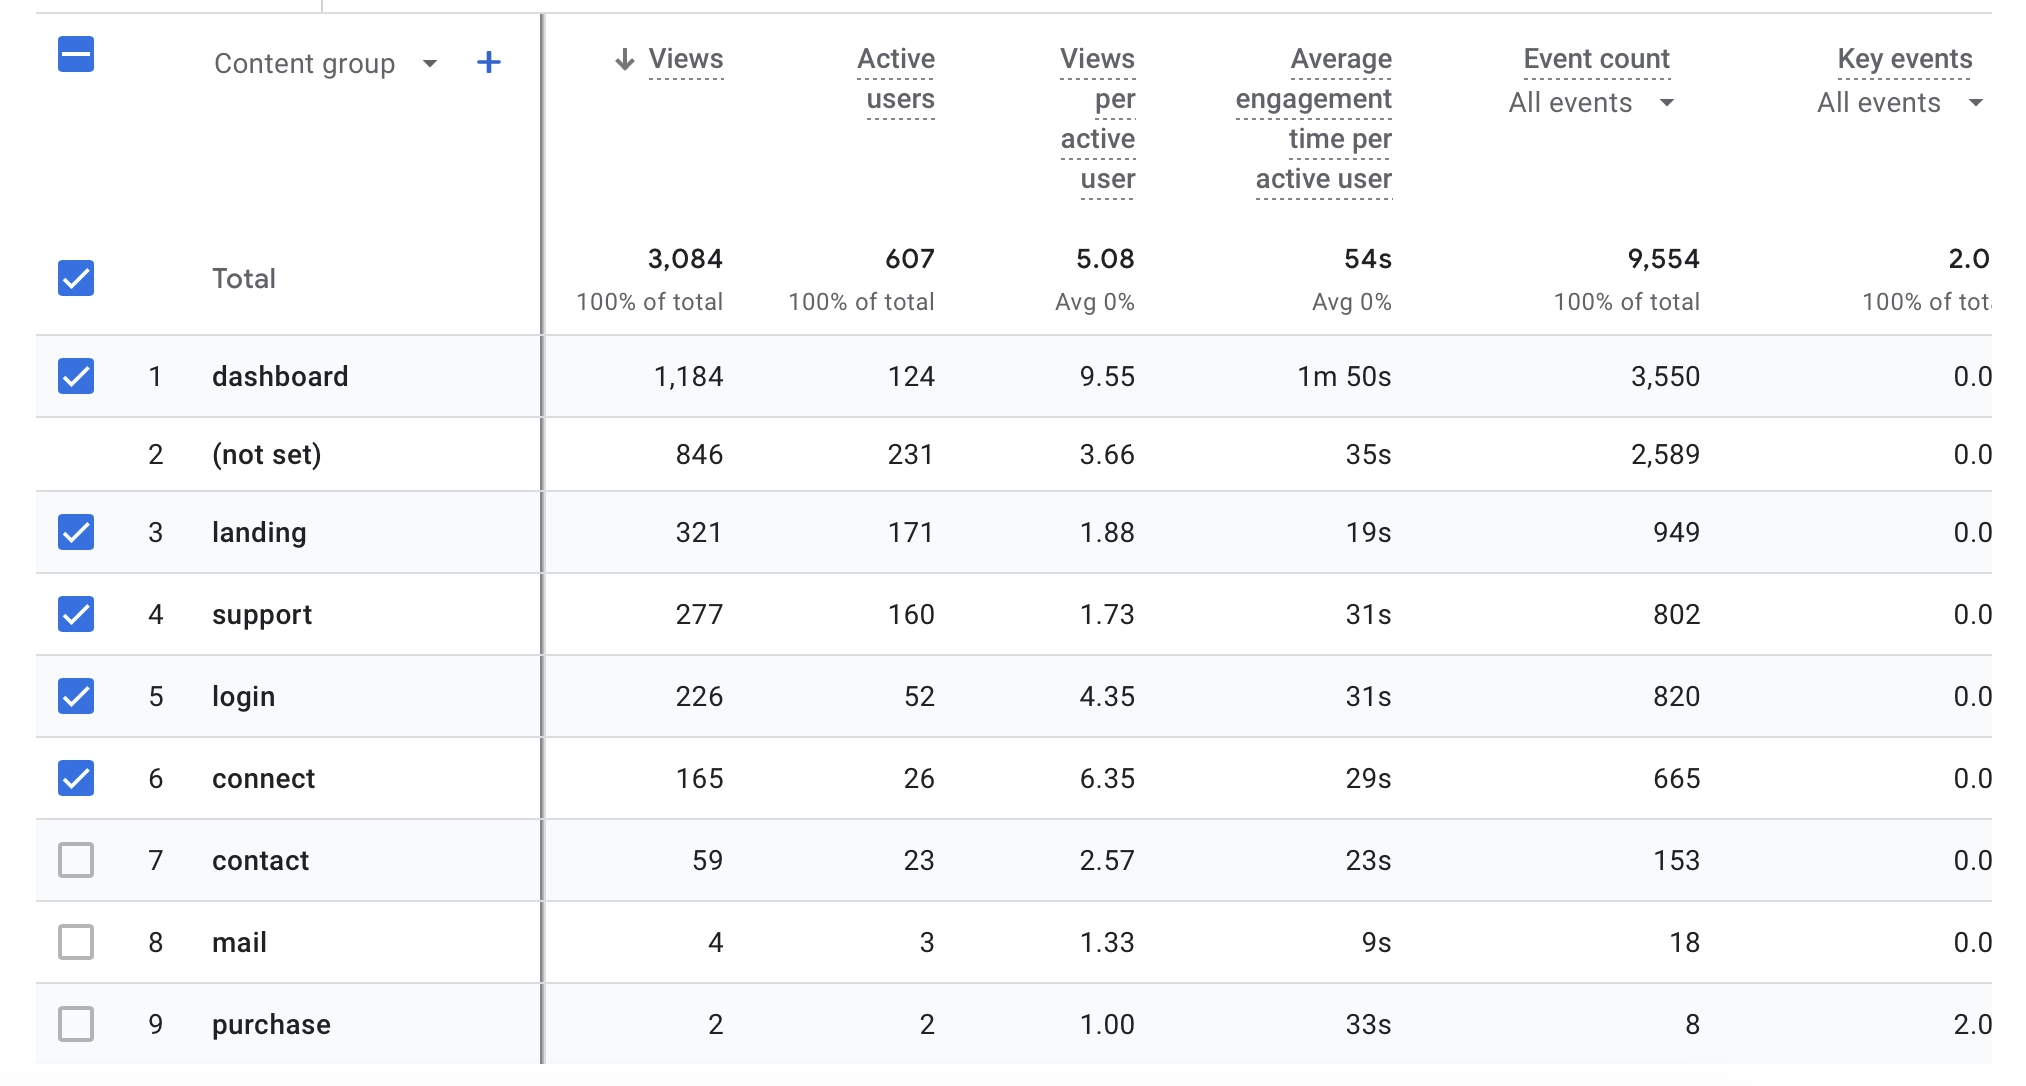Click the plus icon to add dimension
Image resolution: width=2026 pixels, height=1086 pixels.
tap(488, 63)
